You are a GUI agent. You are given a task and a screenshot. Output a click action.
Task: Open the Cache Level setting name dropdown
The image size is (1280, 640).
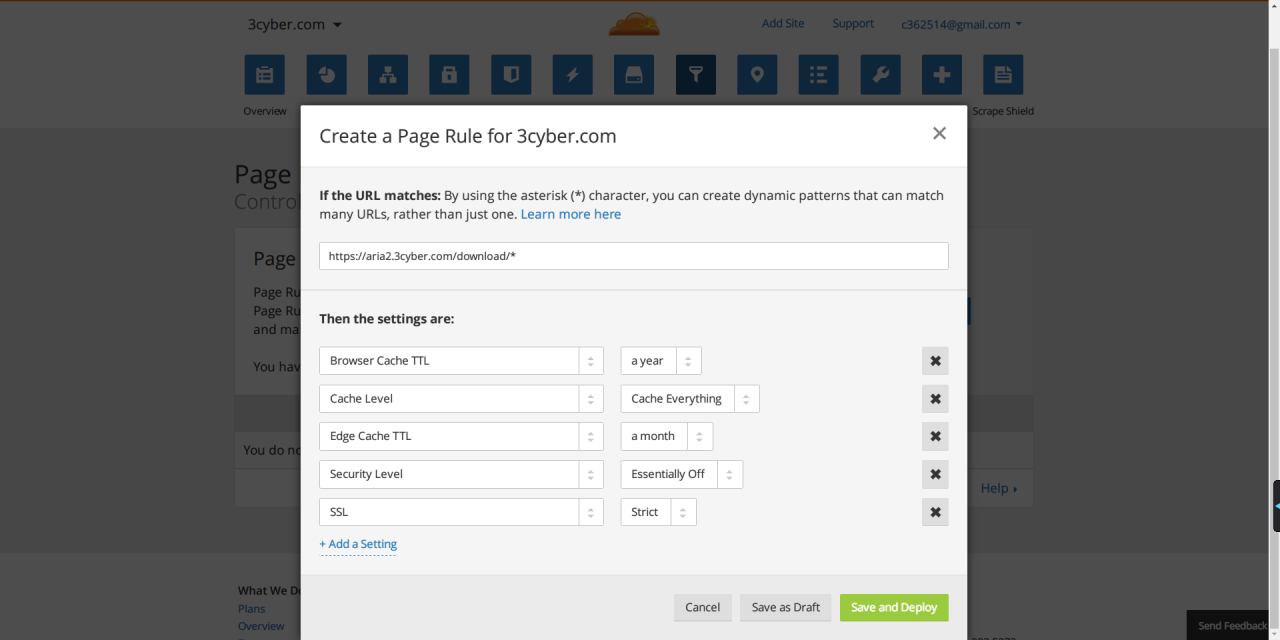[461, 399]
